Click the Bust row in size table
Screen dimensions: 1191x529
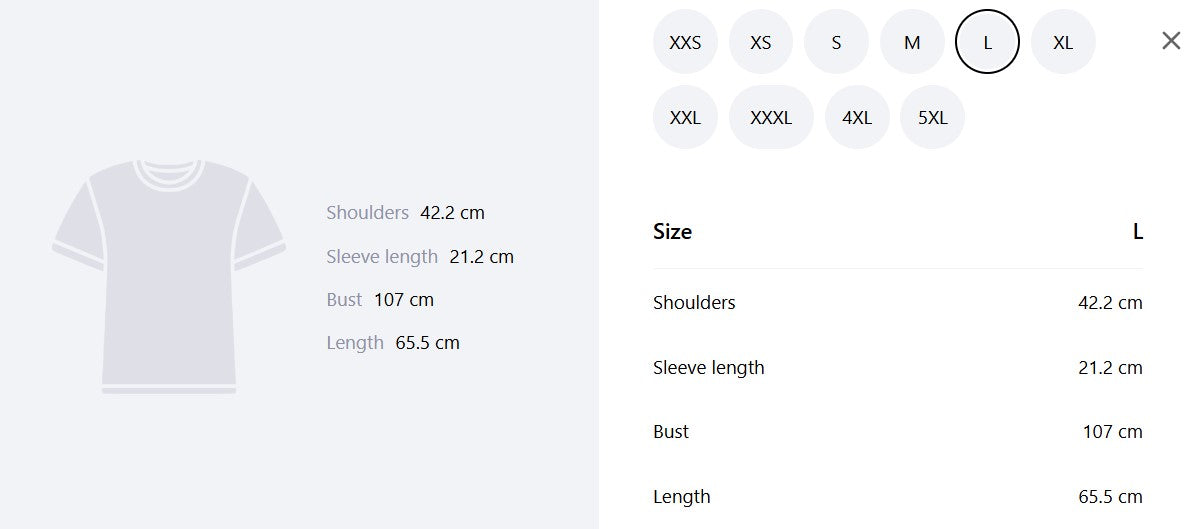click(x=898, y=432)
